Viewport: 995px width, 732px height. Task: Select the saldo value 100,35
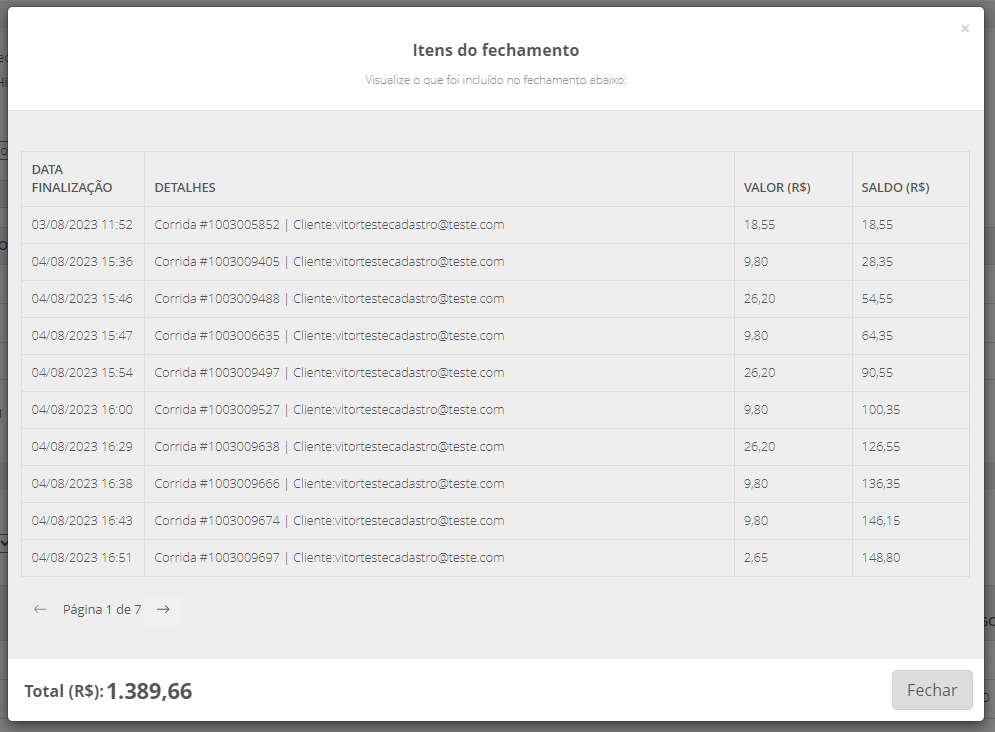[x=881, y=410]
